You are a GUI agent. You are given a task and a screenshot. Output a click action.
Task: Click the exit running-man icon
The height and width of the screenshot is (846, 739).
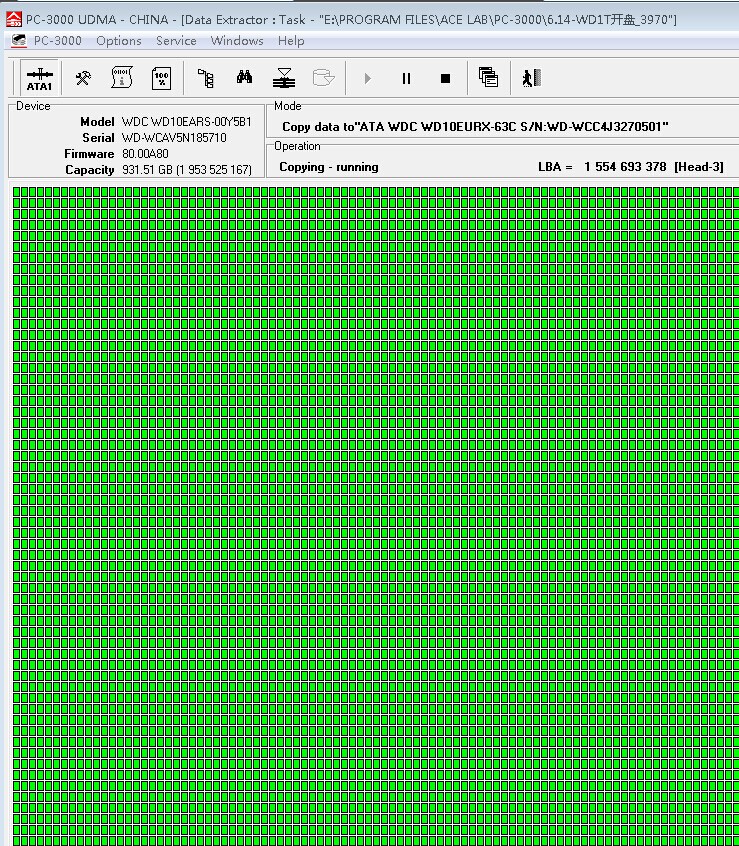click(530, 78)
